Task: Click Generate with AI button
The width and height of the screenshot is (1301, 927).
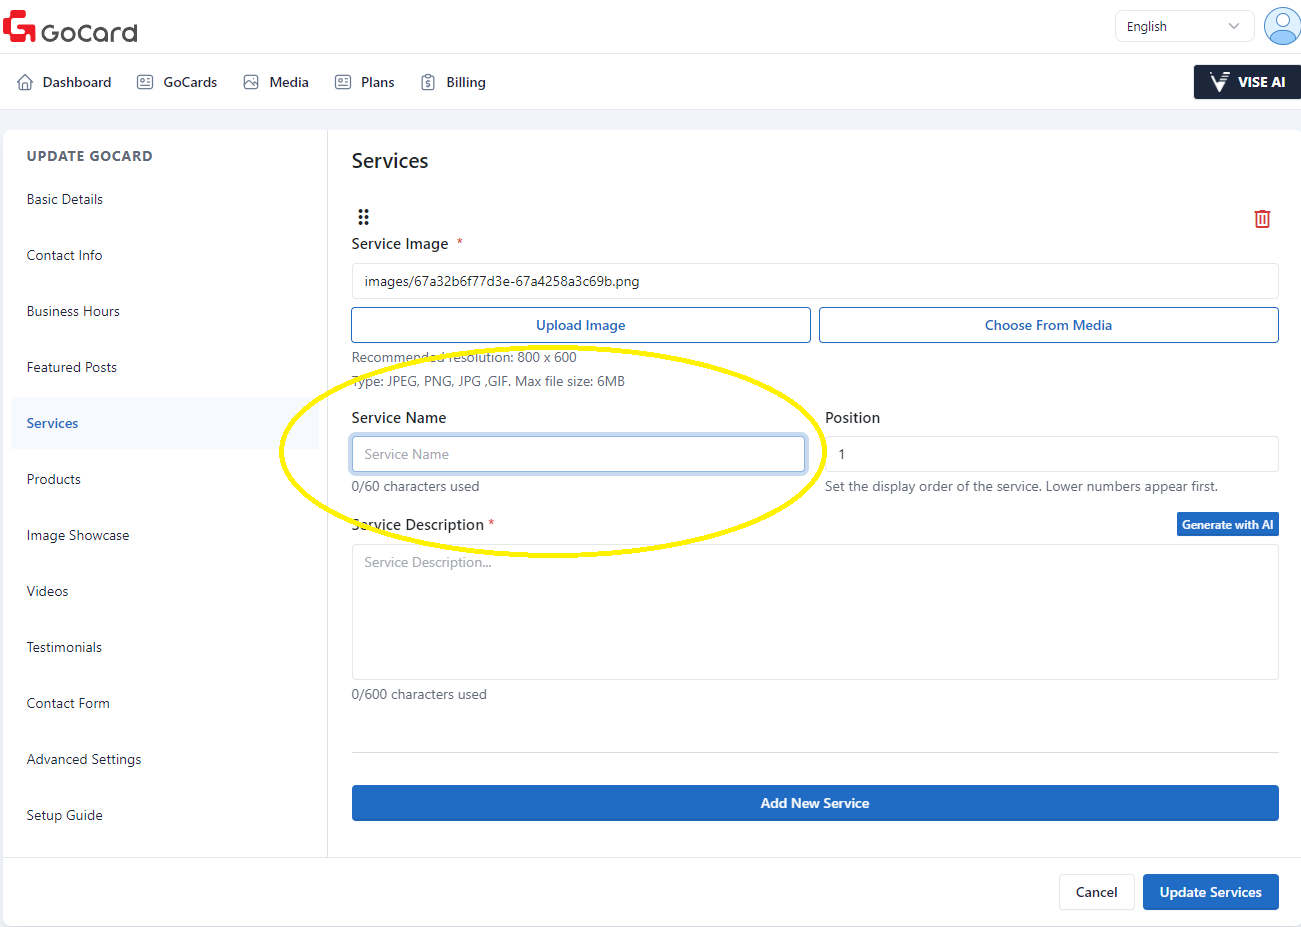Action: (x=1227, y=525)
